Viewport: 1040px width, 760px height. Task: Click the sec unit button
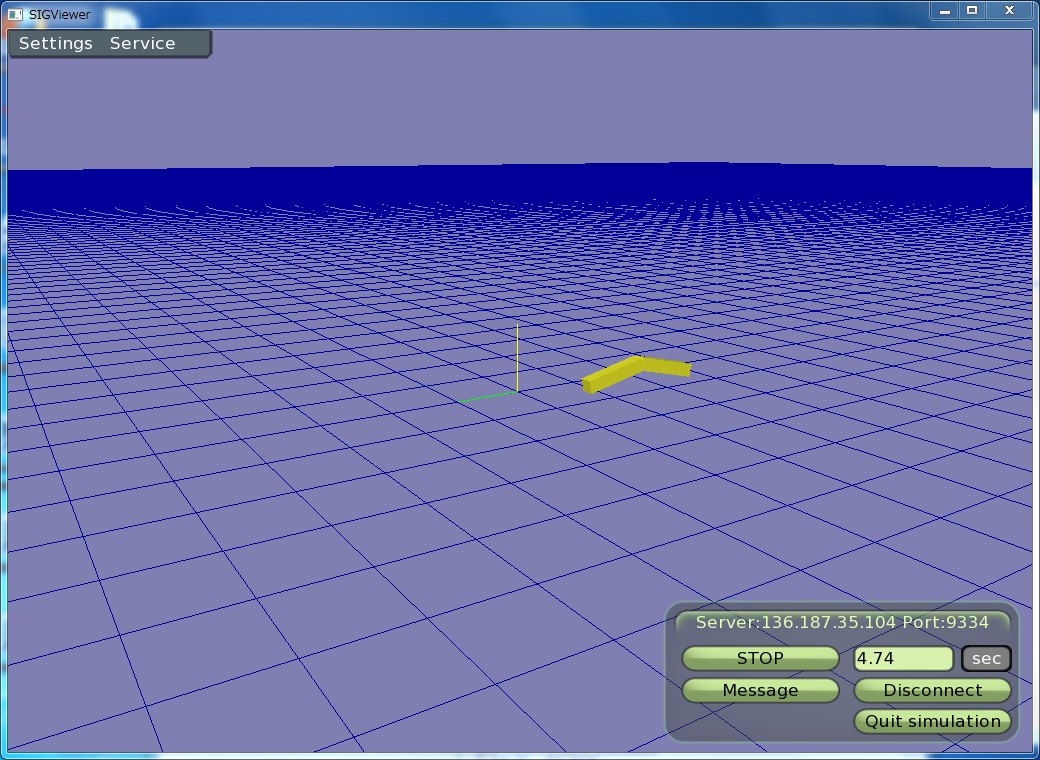coord(986,659)
